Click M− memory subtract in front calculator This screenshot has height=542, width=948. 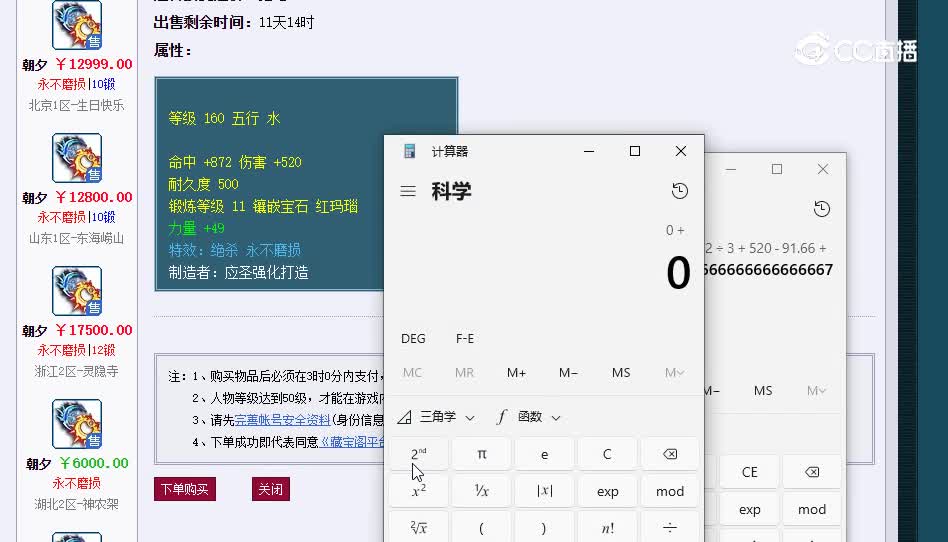[x=568, y=373]
